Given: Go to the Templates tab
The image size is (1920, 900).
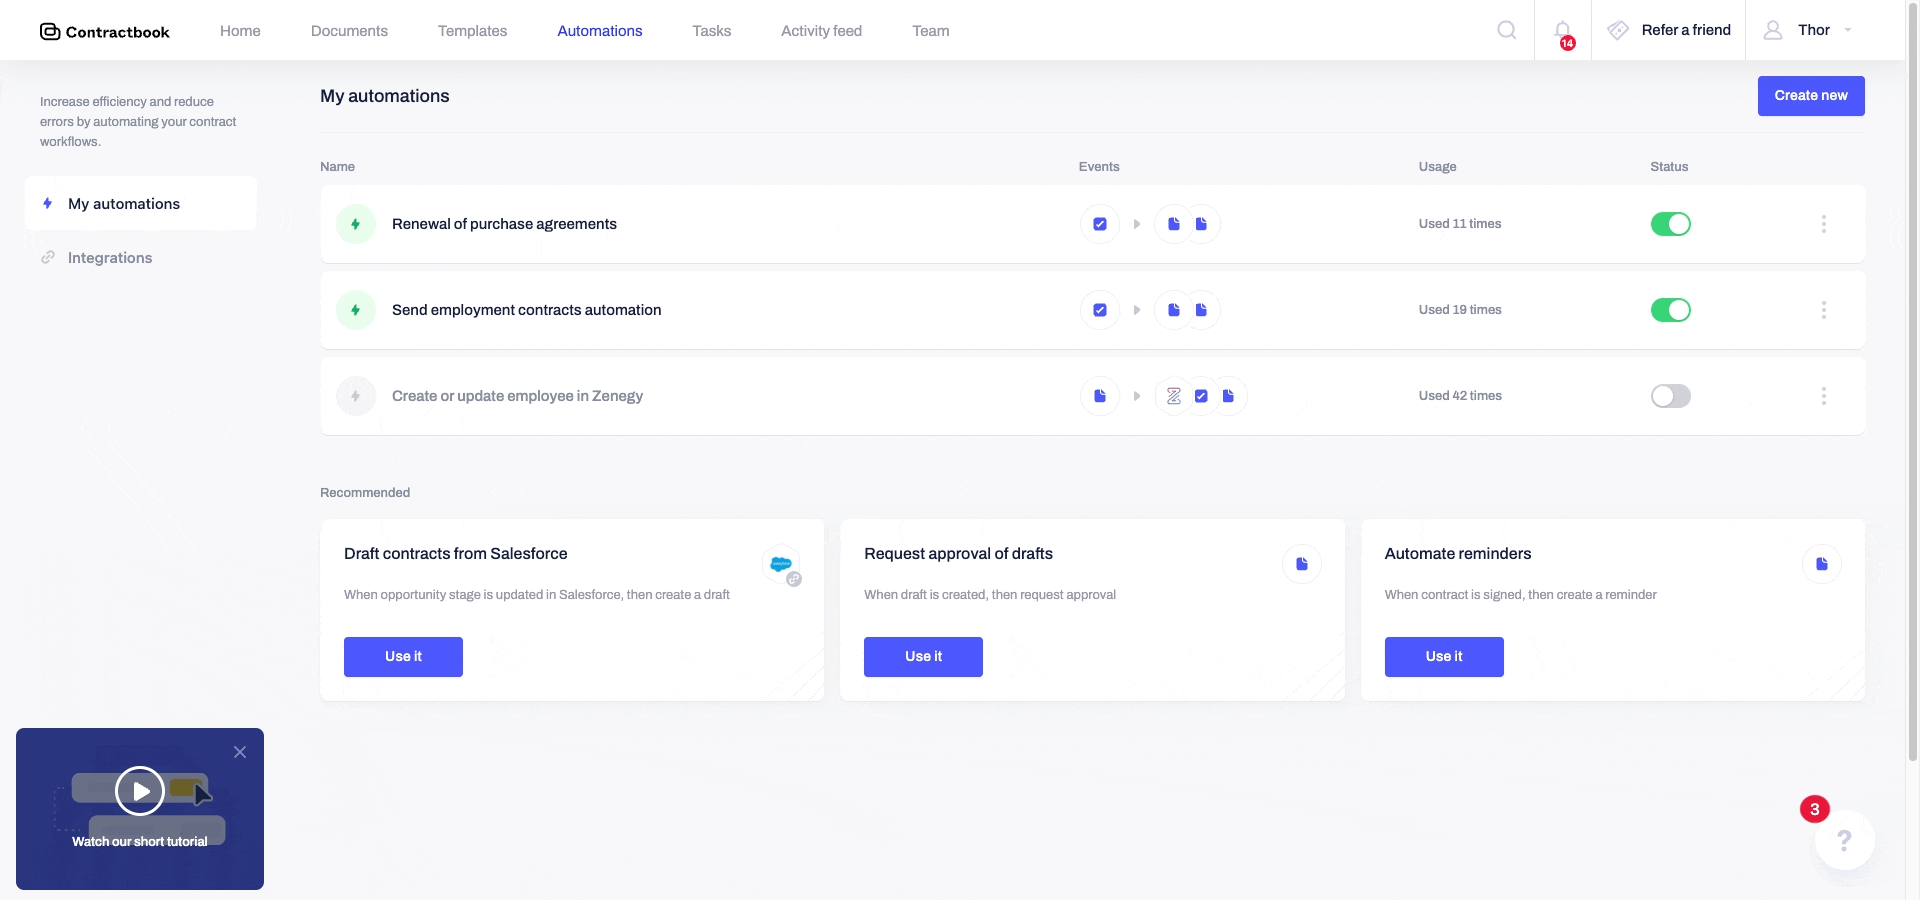Looking at the screenshot, I should (x=472, y=31).
